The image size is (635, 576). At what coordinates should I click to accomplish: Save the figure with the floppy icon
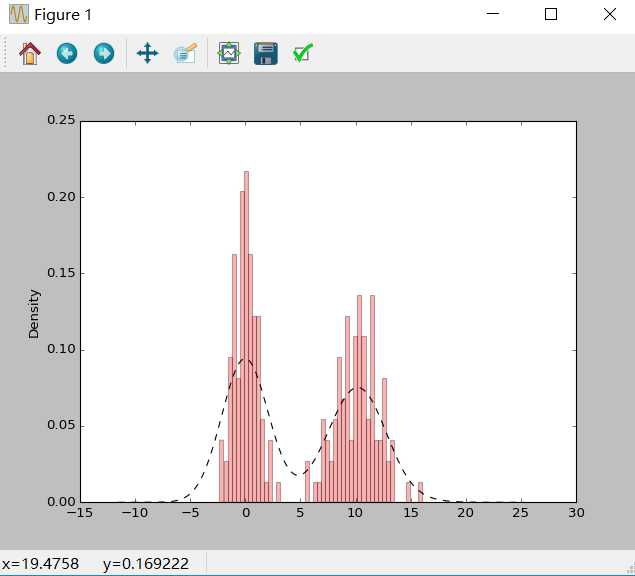coord(266,53)
